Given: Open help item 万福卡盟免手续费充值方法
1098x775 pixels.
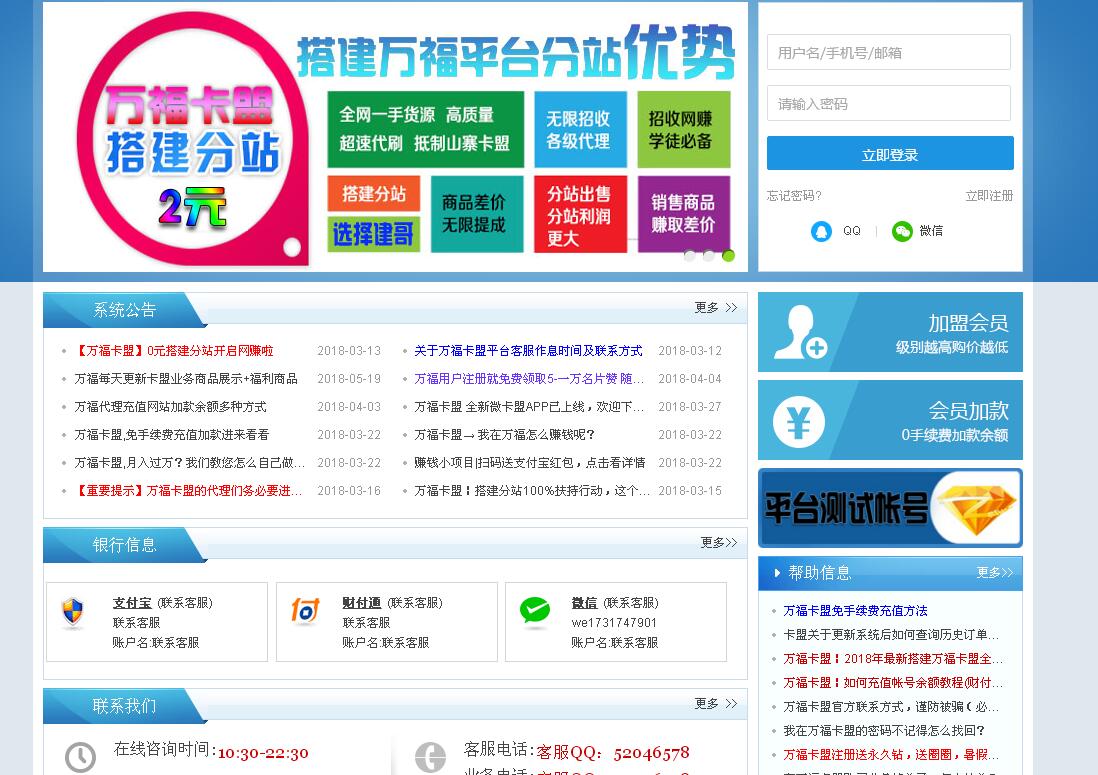Looking at the screenshot, I should pyautogui.click(x=855, y=610).
